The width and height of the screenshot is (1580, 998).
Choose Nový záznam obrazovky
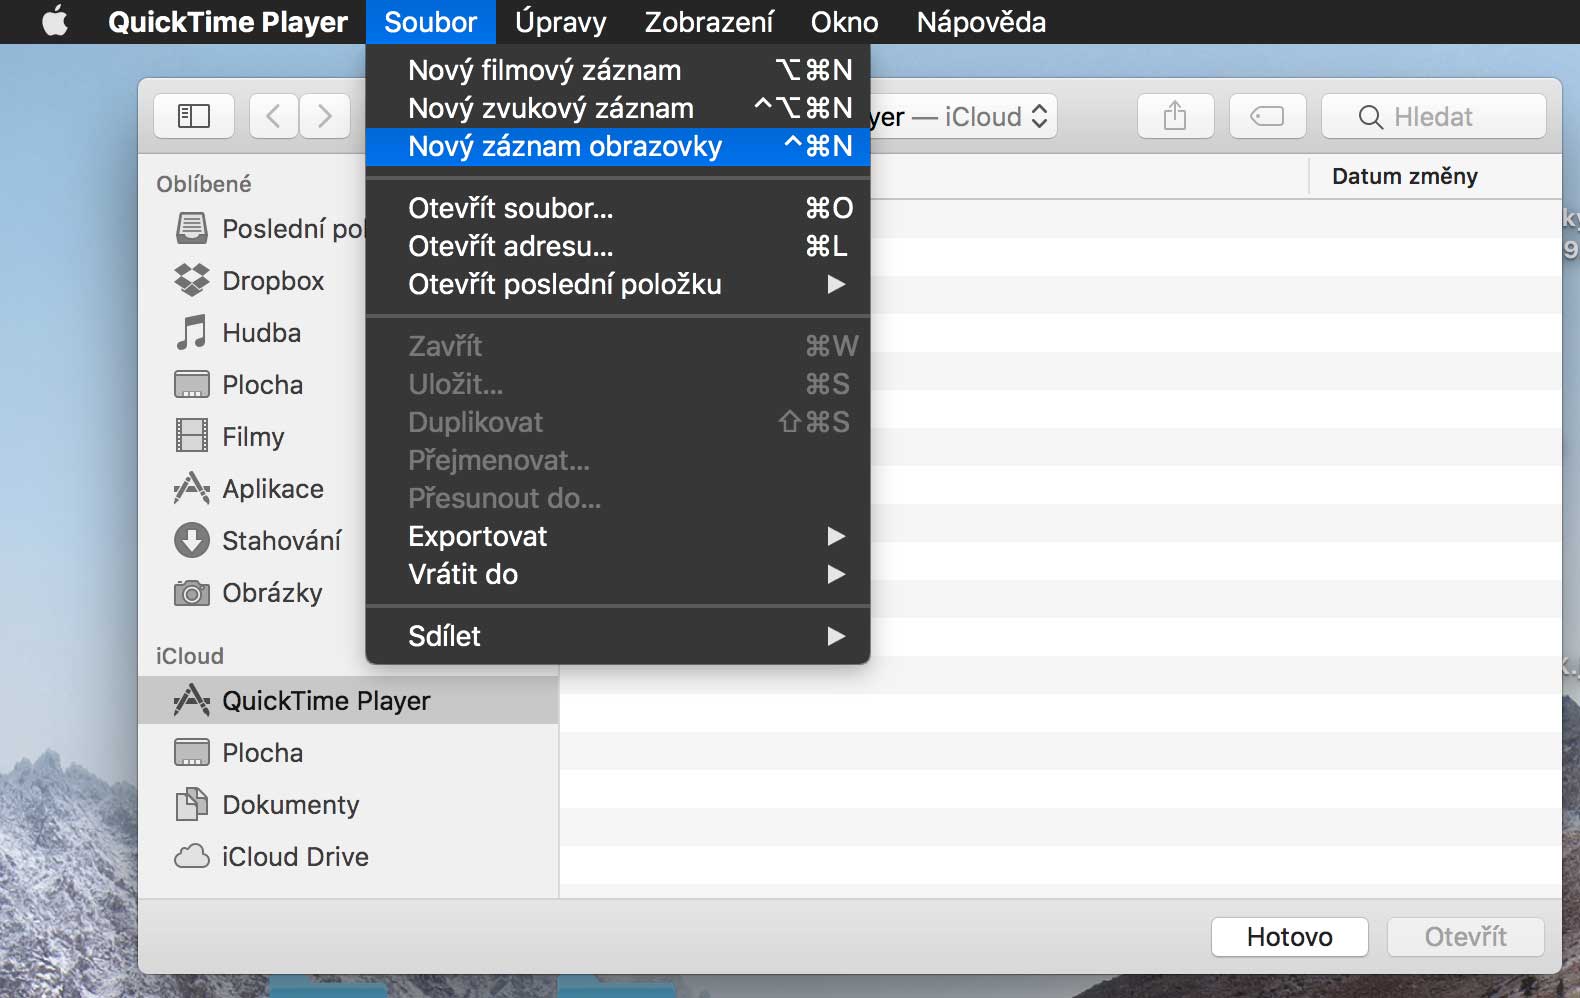(x=618, y=147)
